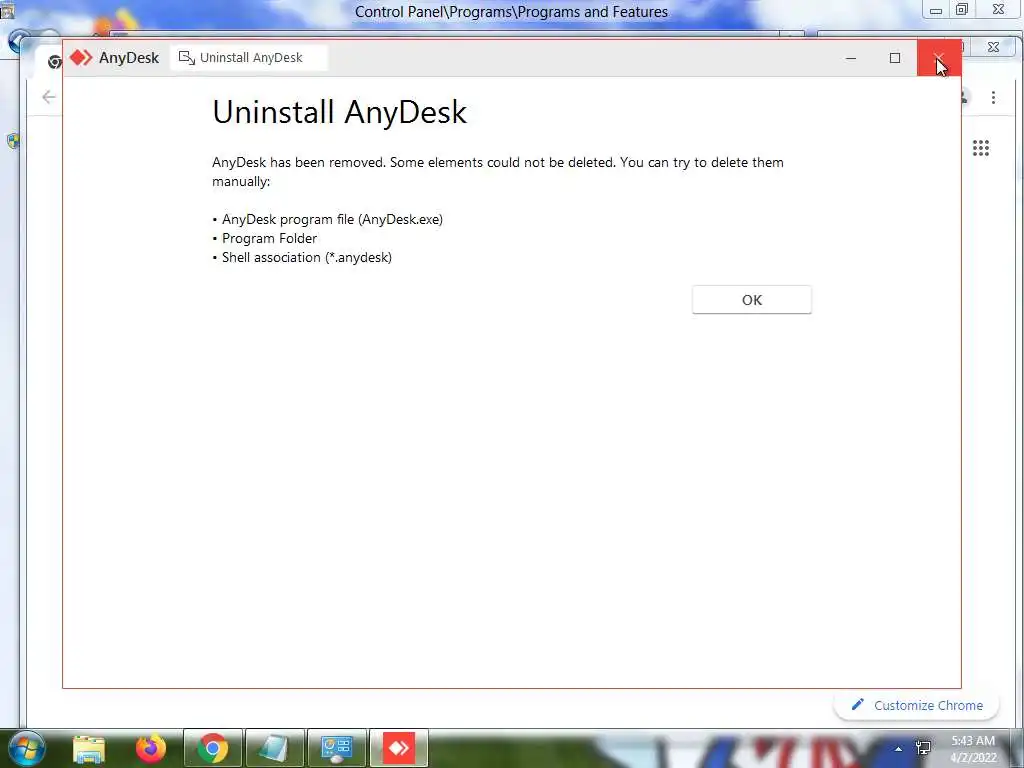This screenshot has width=1024, height=768.
Task: Switch to Chrome in the taskbar
Action: 212,748
